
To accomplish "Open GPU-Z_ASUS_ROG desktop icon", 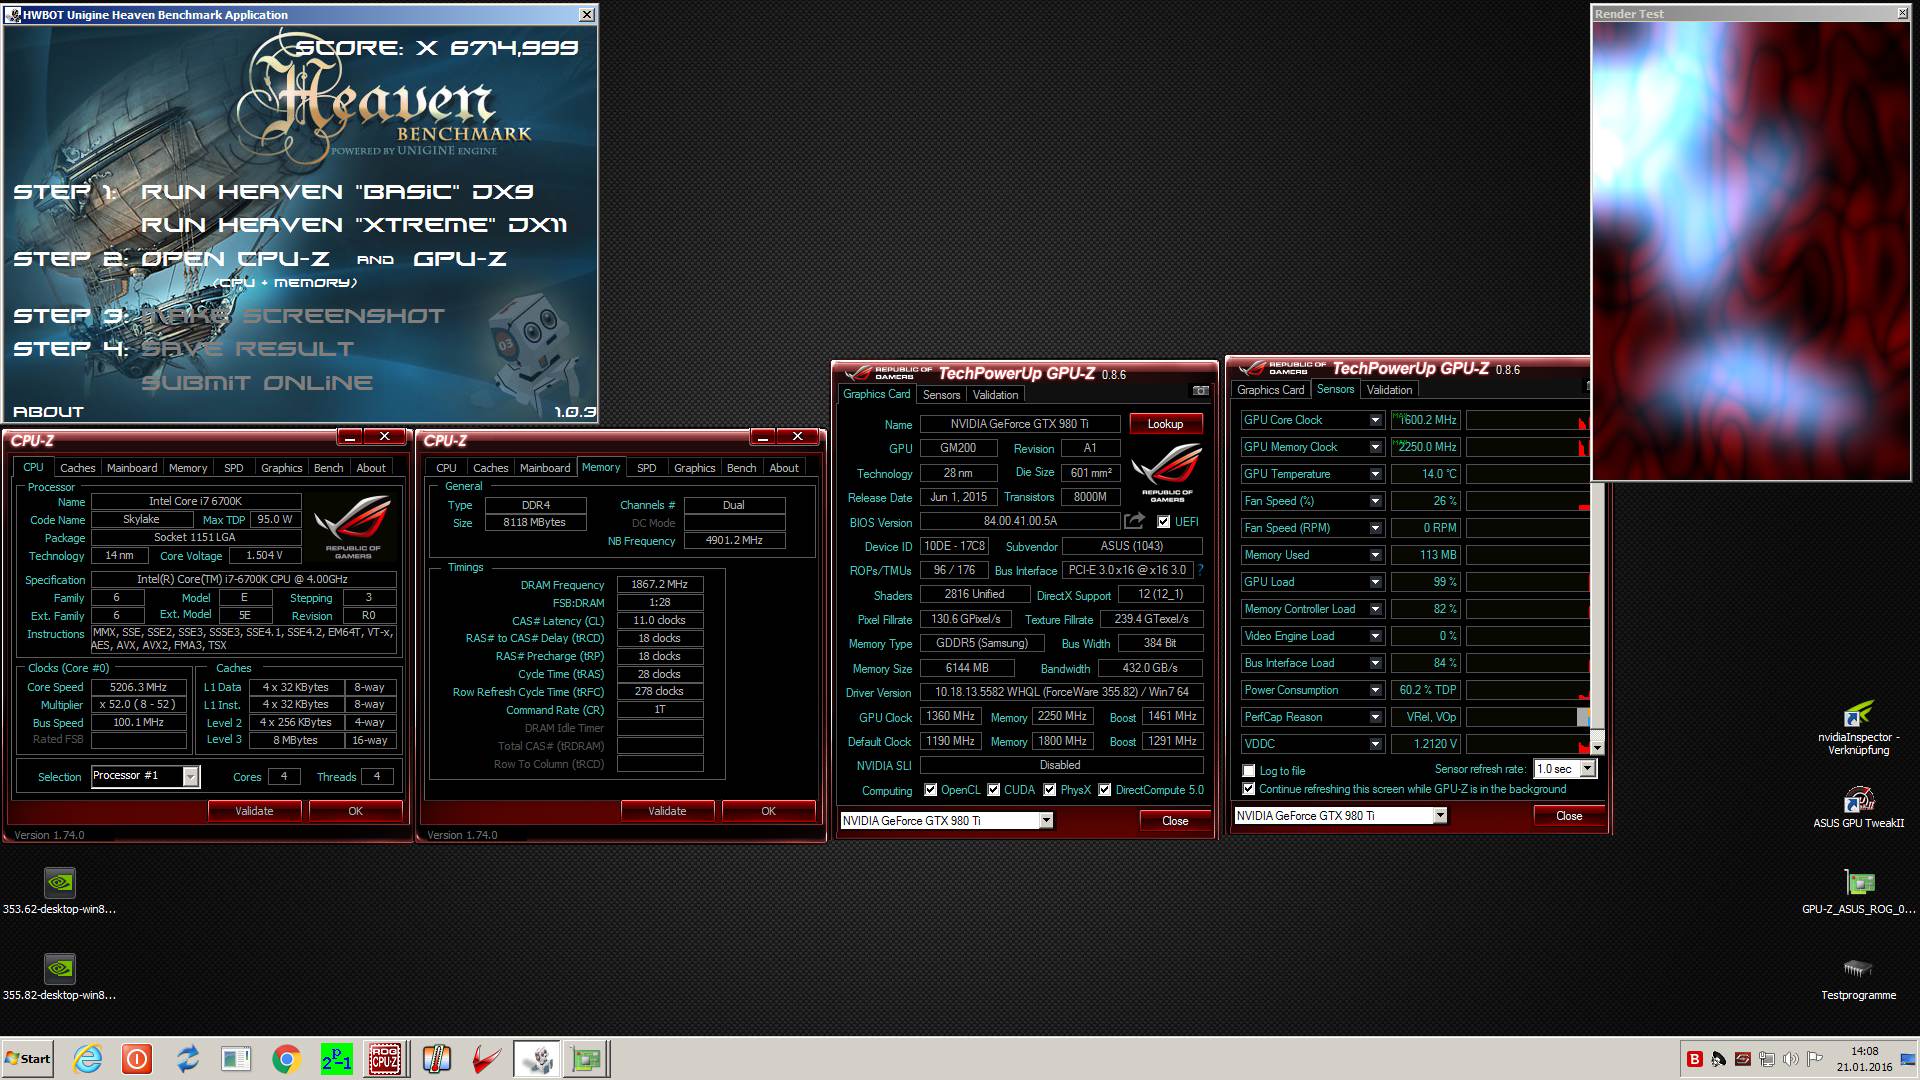I will 1858,892.
